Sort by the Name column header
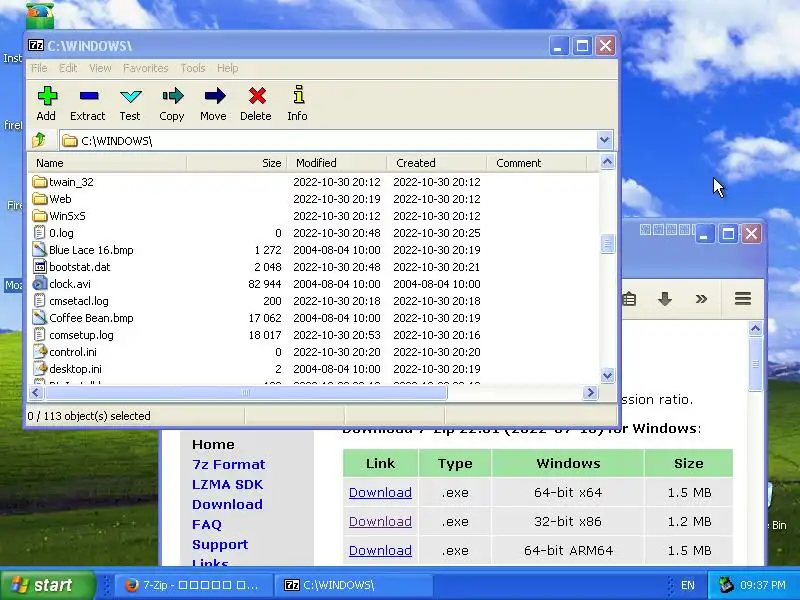The width and height of the screenshot is (800, 600). (108, 163)
